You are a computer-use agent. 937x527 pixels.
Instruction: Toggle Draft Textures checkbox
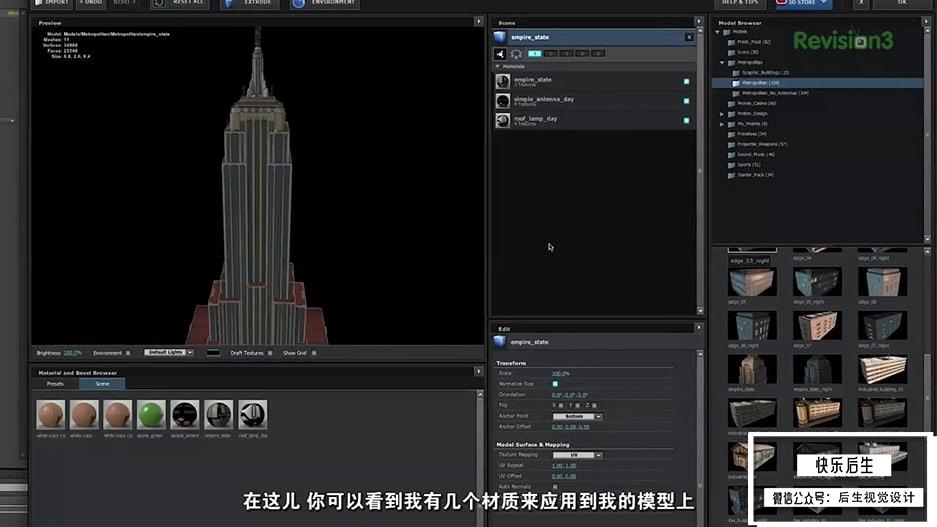pos(270,353)
